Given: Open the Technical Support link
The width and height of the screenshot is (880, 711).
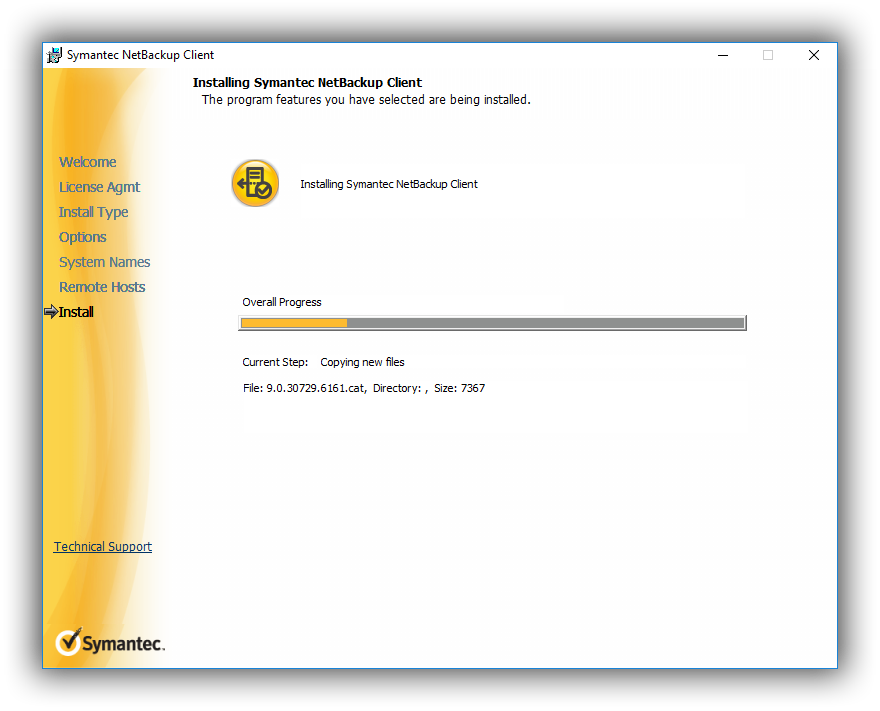Looking at the screenshot, I should [103, 547].
